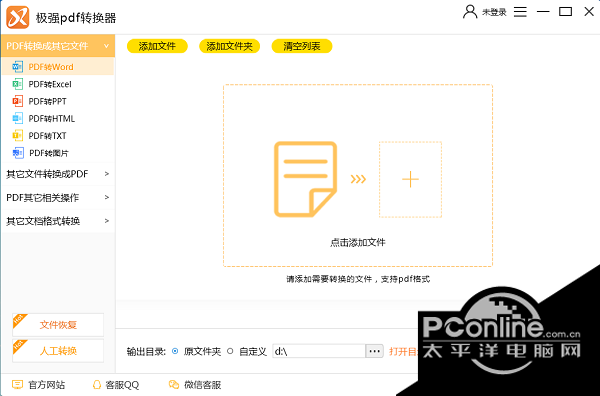Minimize the converter window
This screenshot has height=396, width=600.
coord(543,12)
